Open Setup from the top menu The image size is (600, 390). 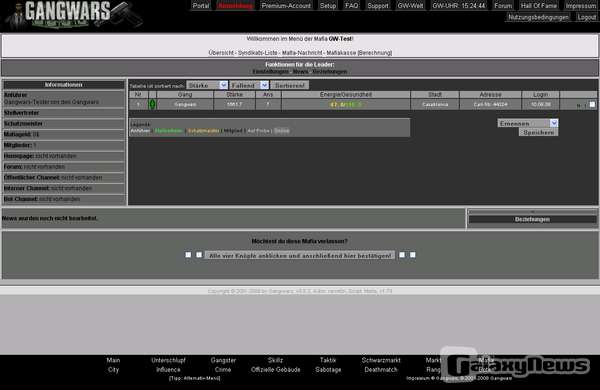pyautogui.click(x=328, y=5)
